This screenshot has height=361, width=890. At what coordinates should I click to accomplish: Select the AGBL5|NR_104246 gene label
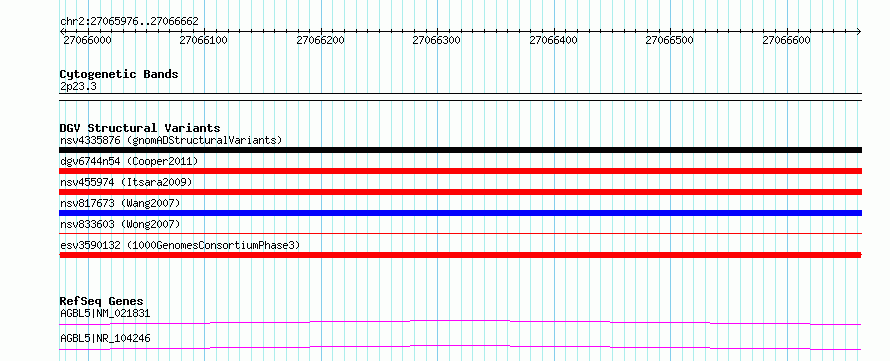click(x=105, y=338)
